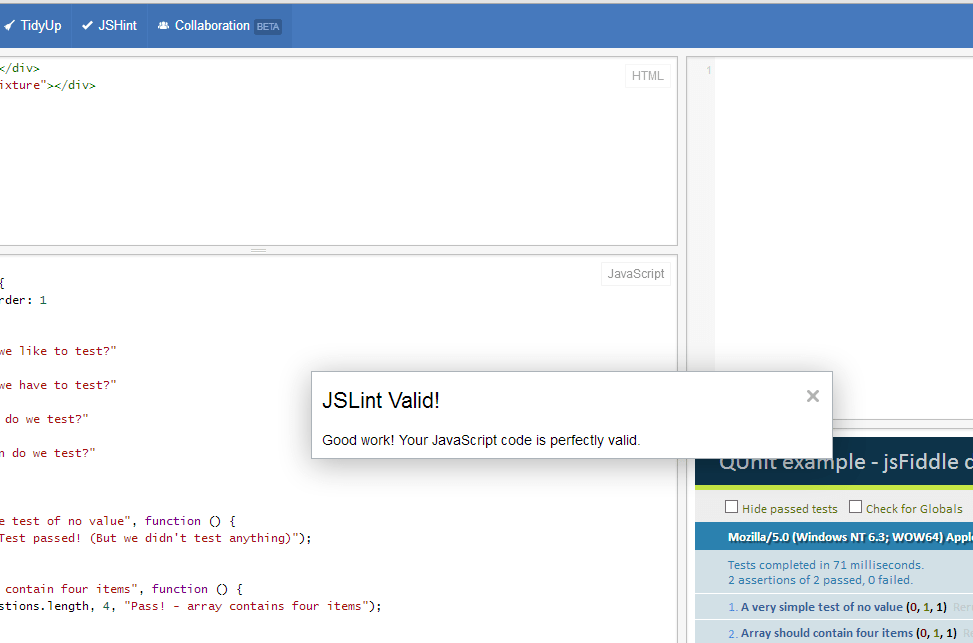This screenshot has width=973, height=643.
Task: Click the Collaboration people icon
Action: 163,25
